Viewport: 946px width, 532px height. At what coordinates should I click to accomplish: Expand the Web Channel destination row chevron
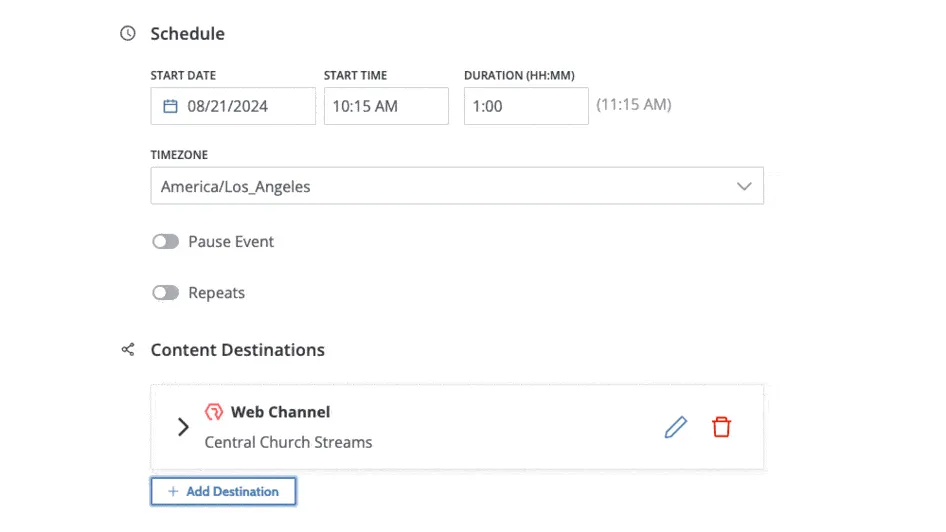183,427
